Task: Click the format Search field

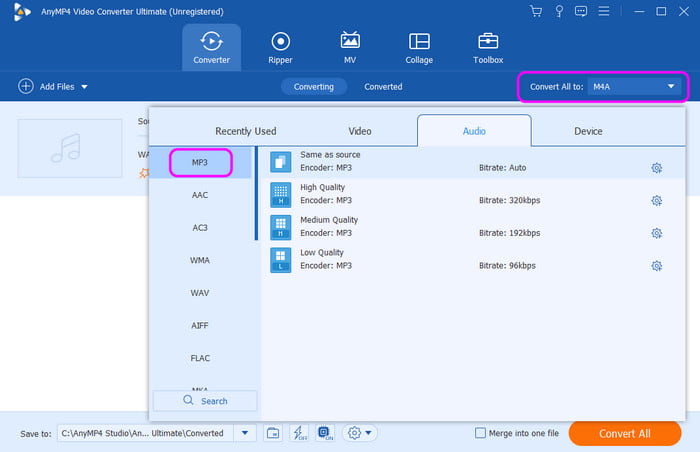Action: pyautogui.click(x=205, y=401)
